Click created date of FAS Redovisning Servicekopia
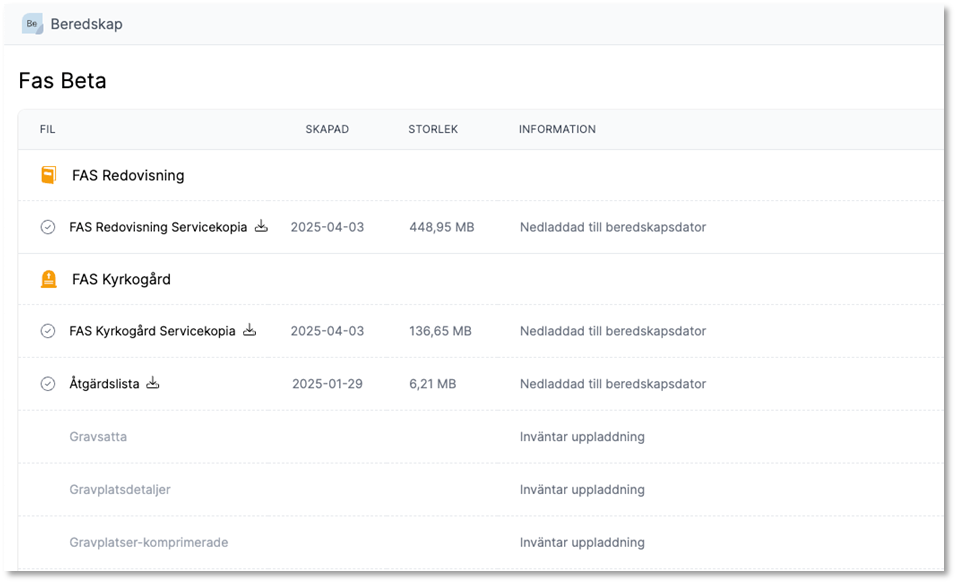Screen dimensions: 957x584 (327, 227)
